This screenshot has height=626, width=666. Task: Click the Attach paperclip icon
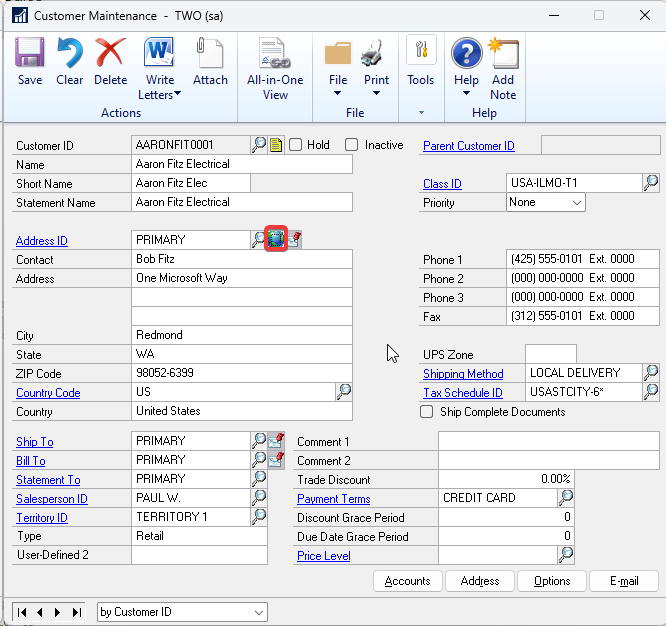tap(210, 61)
